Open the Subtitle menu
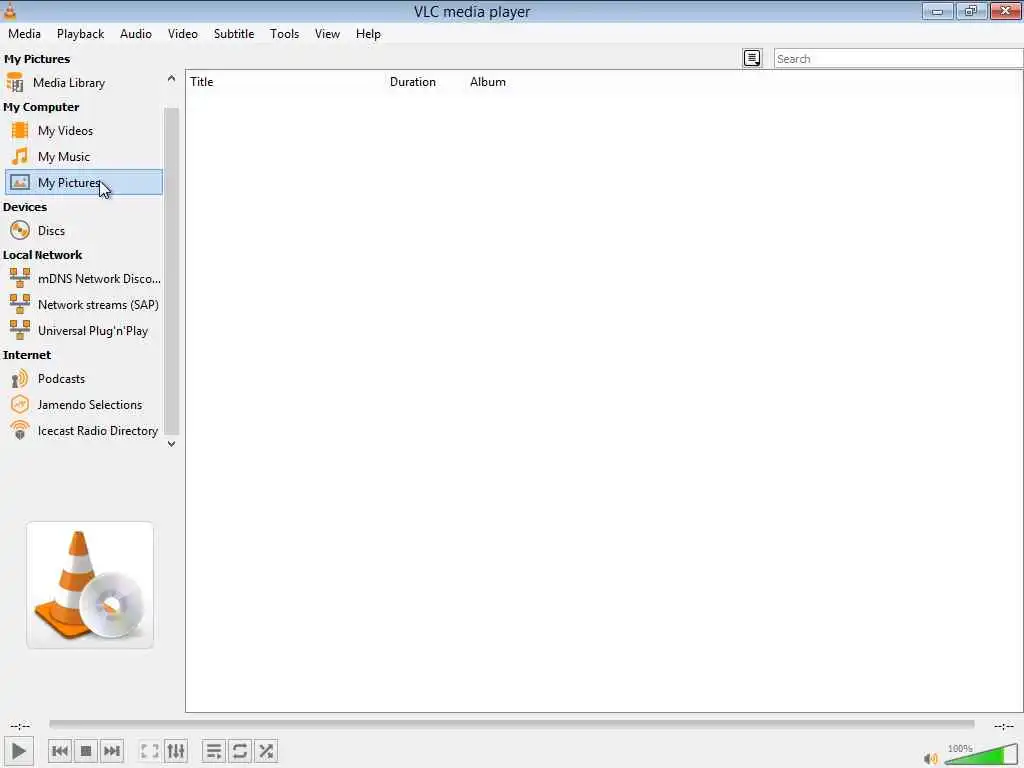The image size is (1024, 768). pos(234,34)
